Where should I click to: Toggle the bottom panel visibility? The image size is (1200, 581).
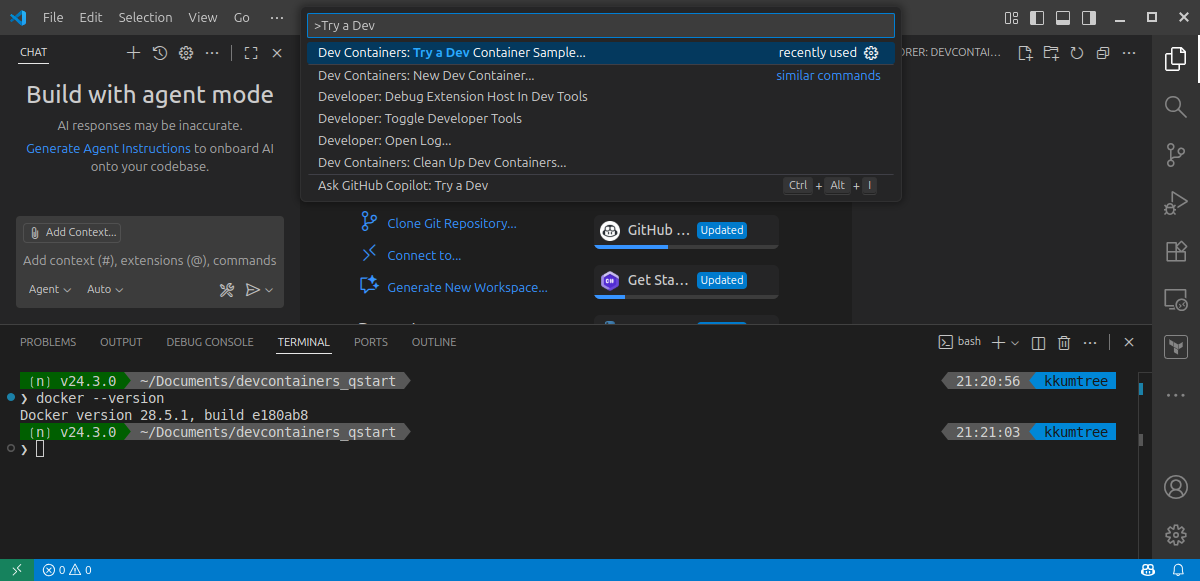[1063, 17]
